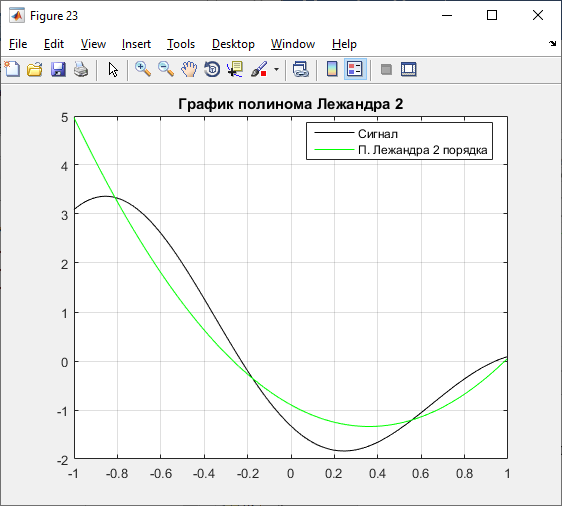
Task: Select the Brush data tool
Action: point(259,69)
